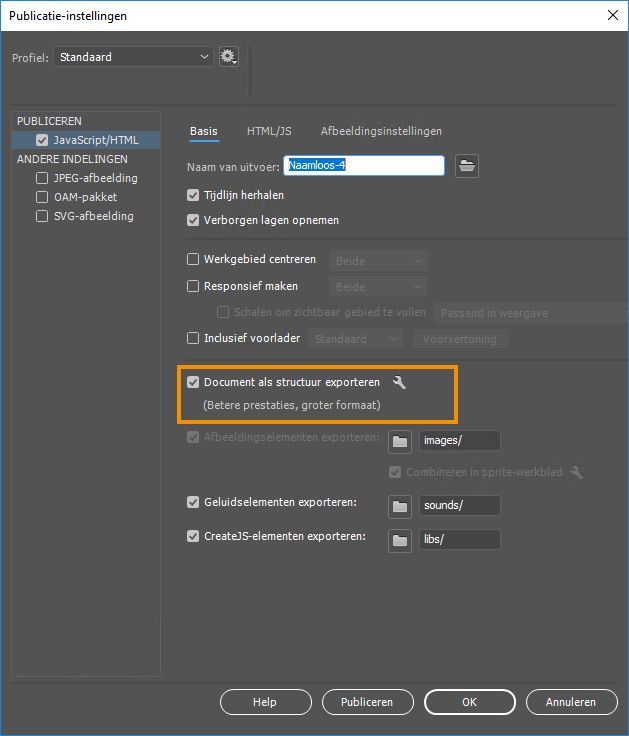629x736 pixels.
Task: Select JavaScript/HTML row in list
Action: [x=86, y=140]
